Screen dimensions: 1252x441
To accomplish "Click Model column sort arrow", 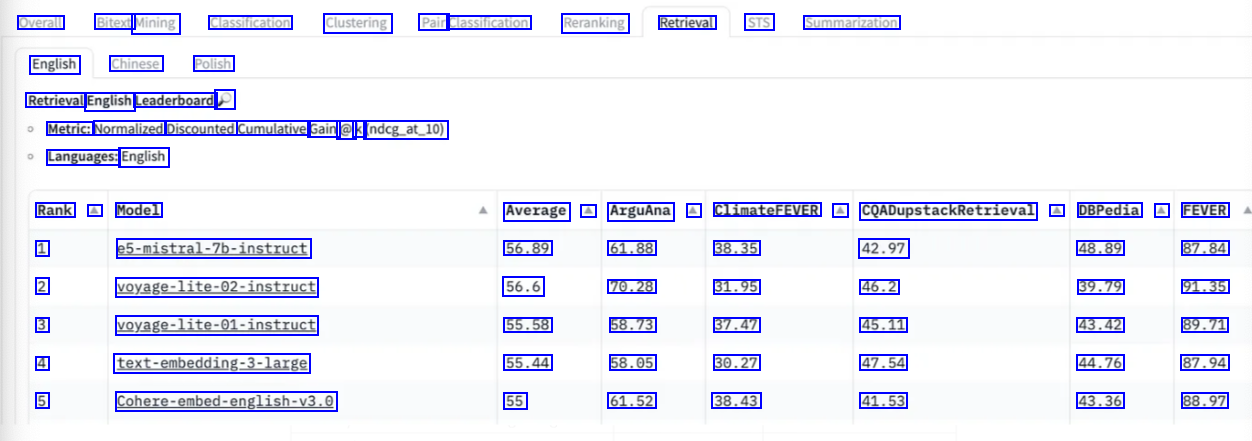I will coord(484,211).
